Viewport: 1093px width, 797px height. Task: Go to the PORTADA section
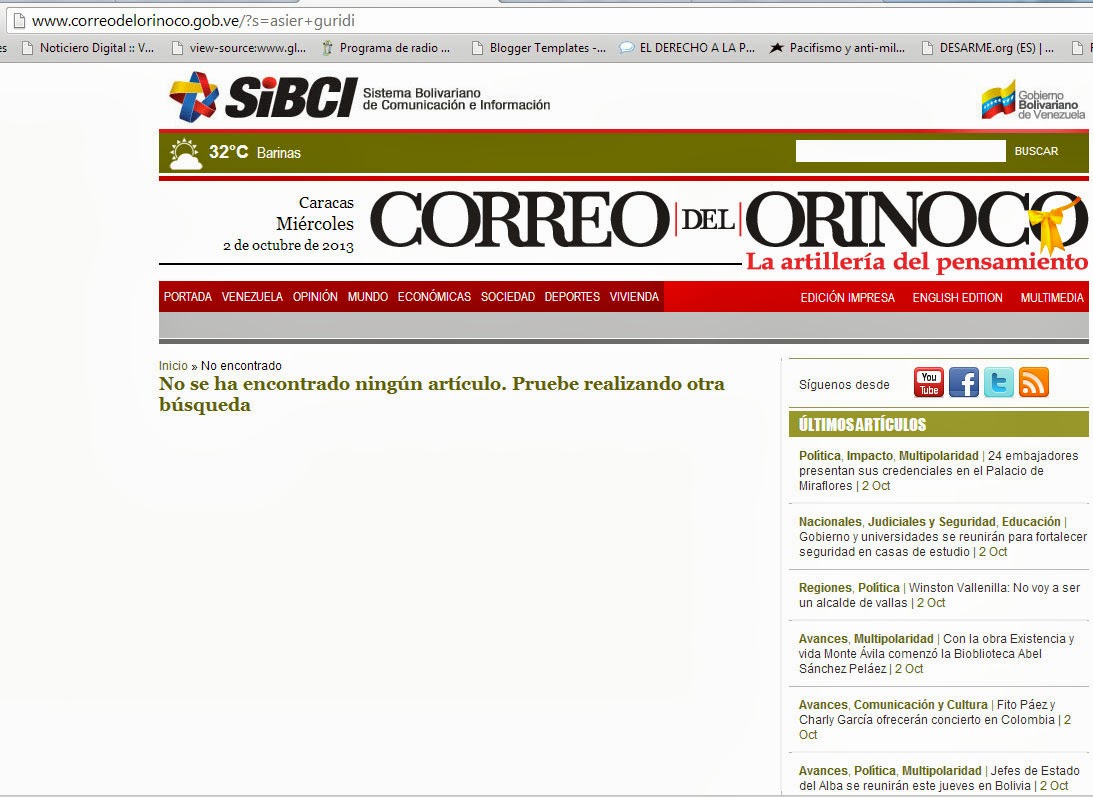[x=188, y=296]
